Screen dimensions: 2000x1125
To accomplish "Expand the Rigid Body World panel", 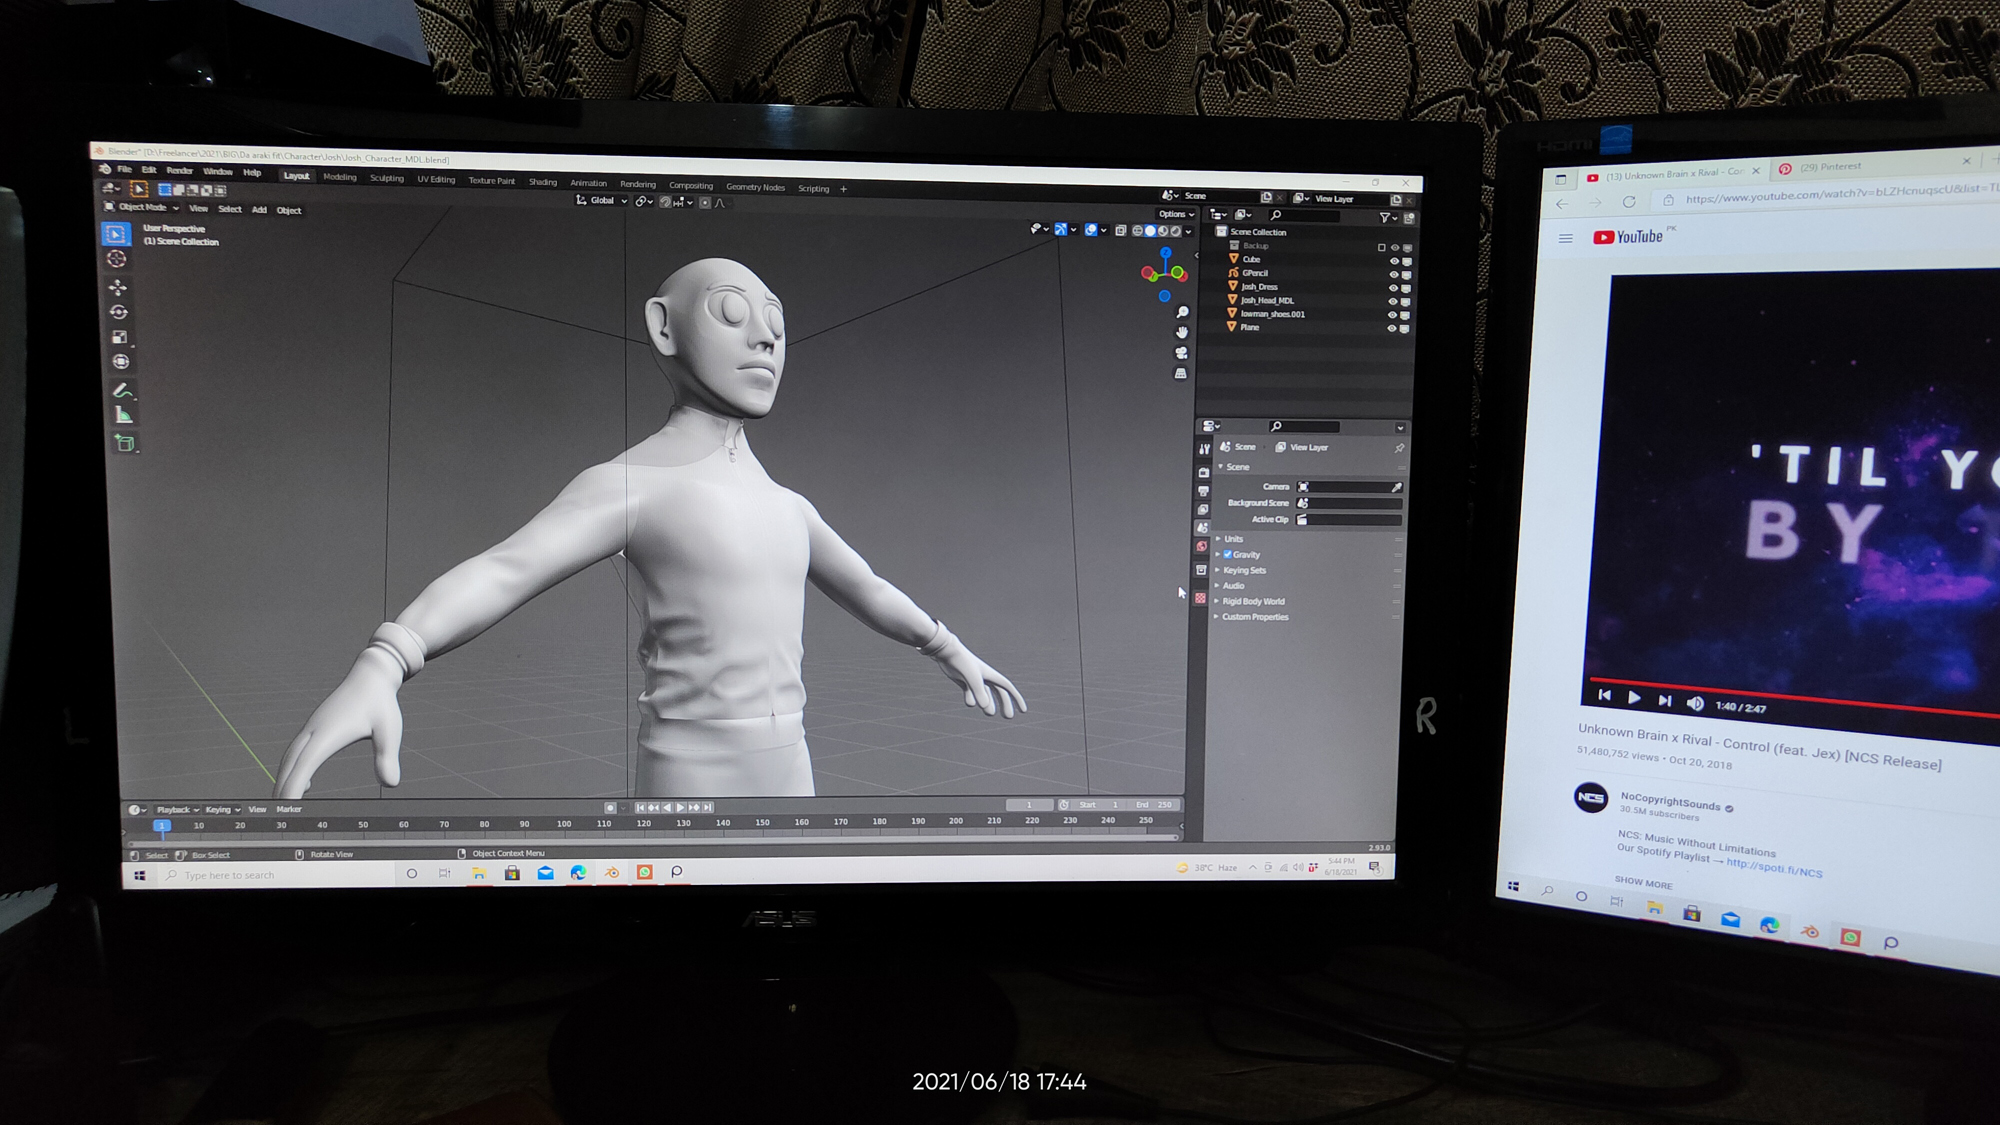I will (1253, 602).
